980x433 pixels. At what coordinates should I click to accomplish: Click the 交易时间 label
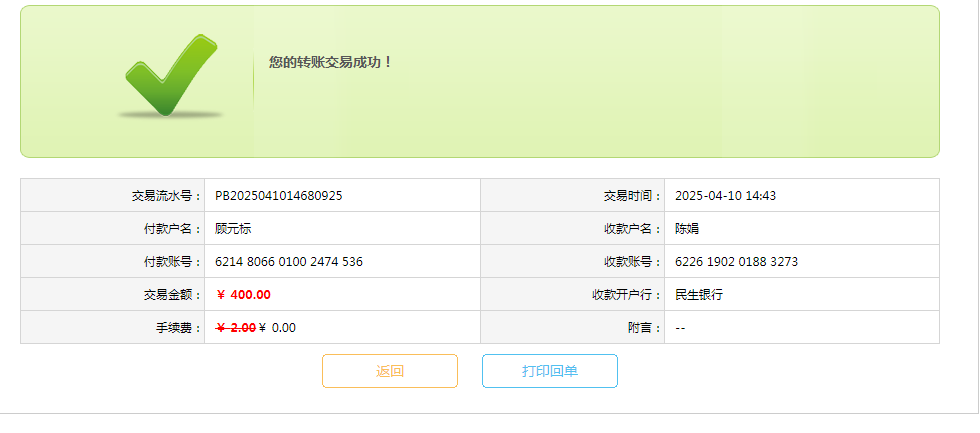click(x=627, y=196)
